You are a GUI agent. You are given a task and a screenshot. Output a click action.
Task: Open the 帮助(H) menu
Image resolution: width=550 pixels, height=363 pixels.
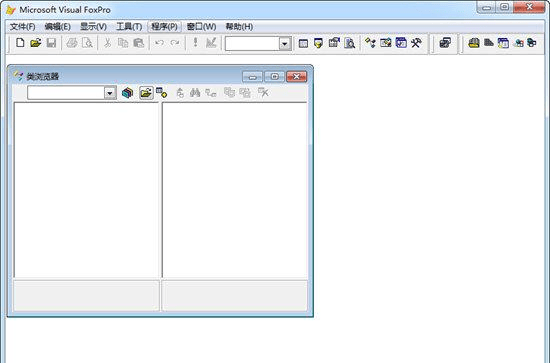[x=239, y=27]
